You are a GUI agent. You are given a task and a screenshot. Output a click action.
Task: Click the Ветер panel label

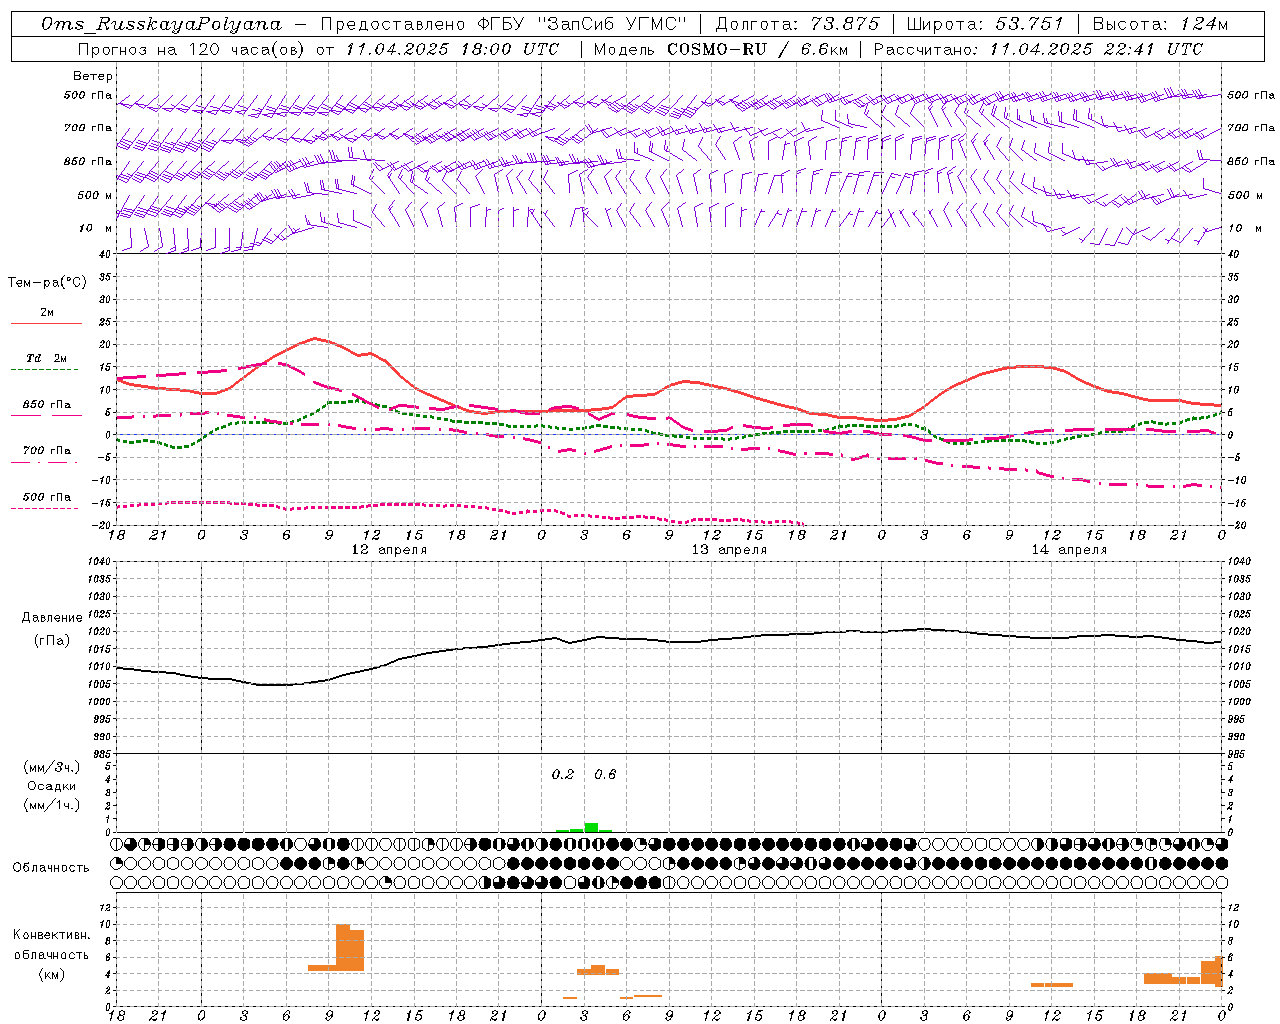point(93,76)
